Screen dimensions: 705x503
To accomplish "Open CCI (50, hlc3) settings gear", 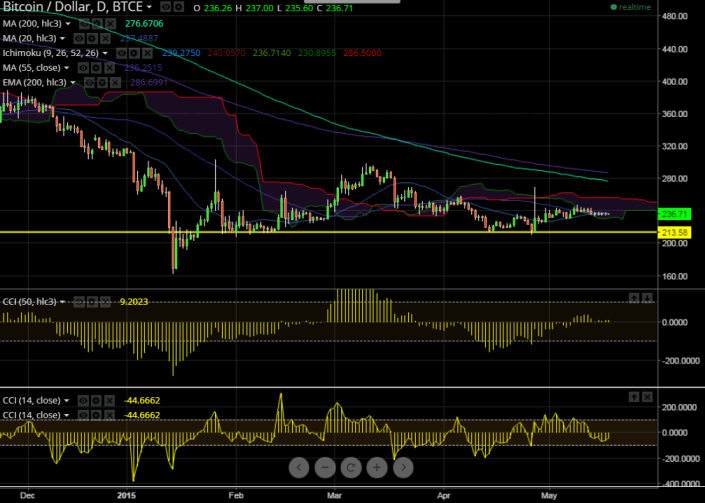I will click(92, 302).
